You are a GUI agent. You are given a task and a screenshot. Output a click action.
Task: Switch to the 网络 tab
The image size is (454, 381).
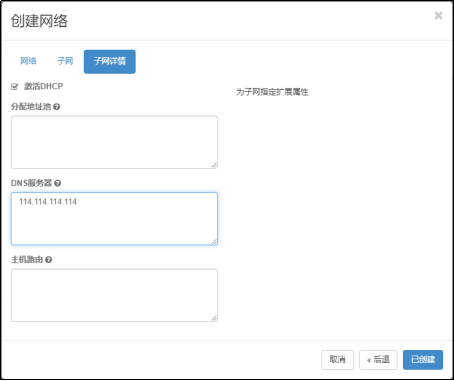28,61
